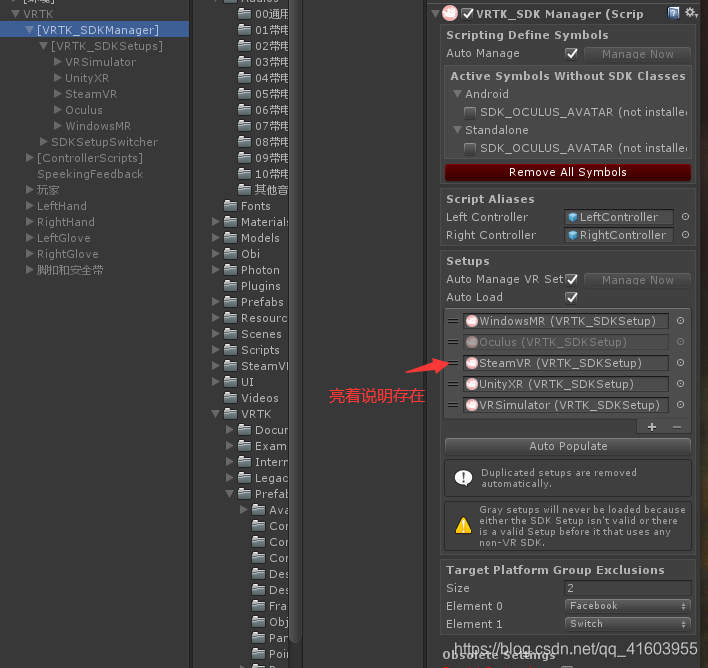Image resolution: width=708 pixels, height=668 pixels.
Task: Select the Photon folder icon
Action: click(230, 270)
